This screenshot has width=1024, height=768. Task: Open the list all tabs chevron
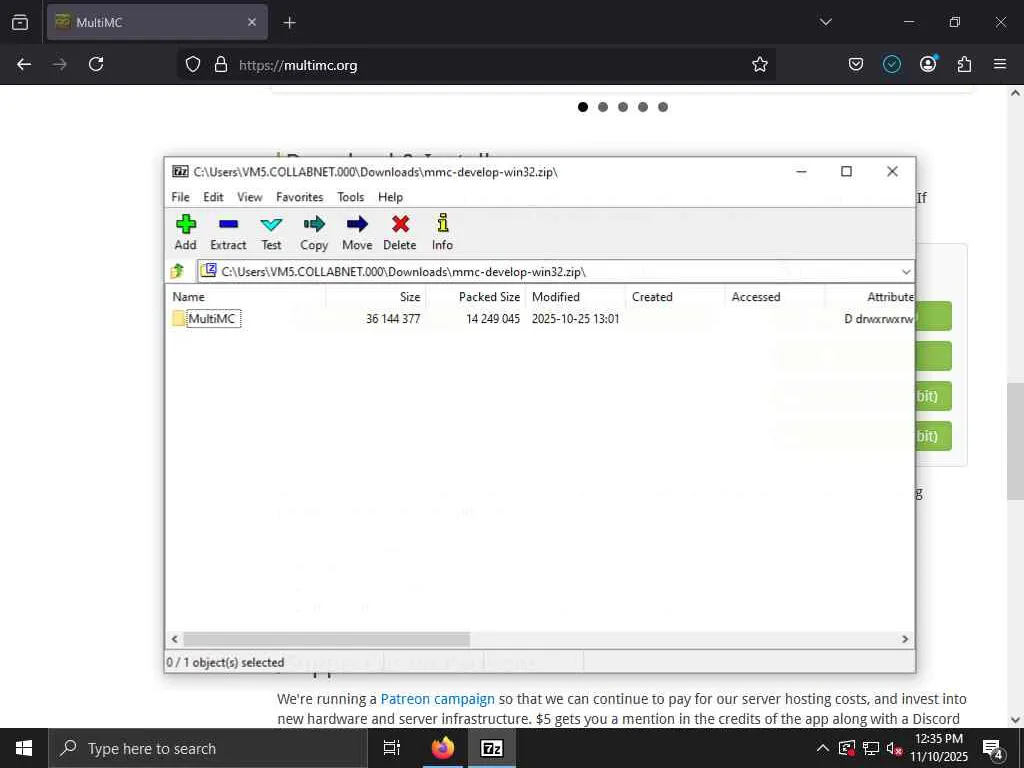pos(825,22)
